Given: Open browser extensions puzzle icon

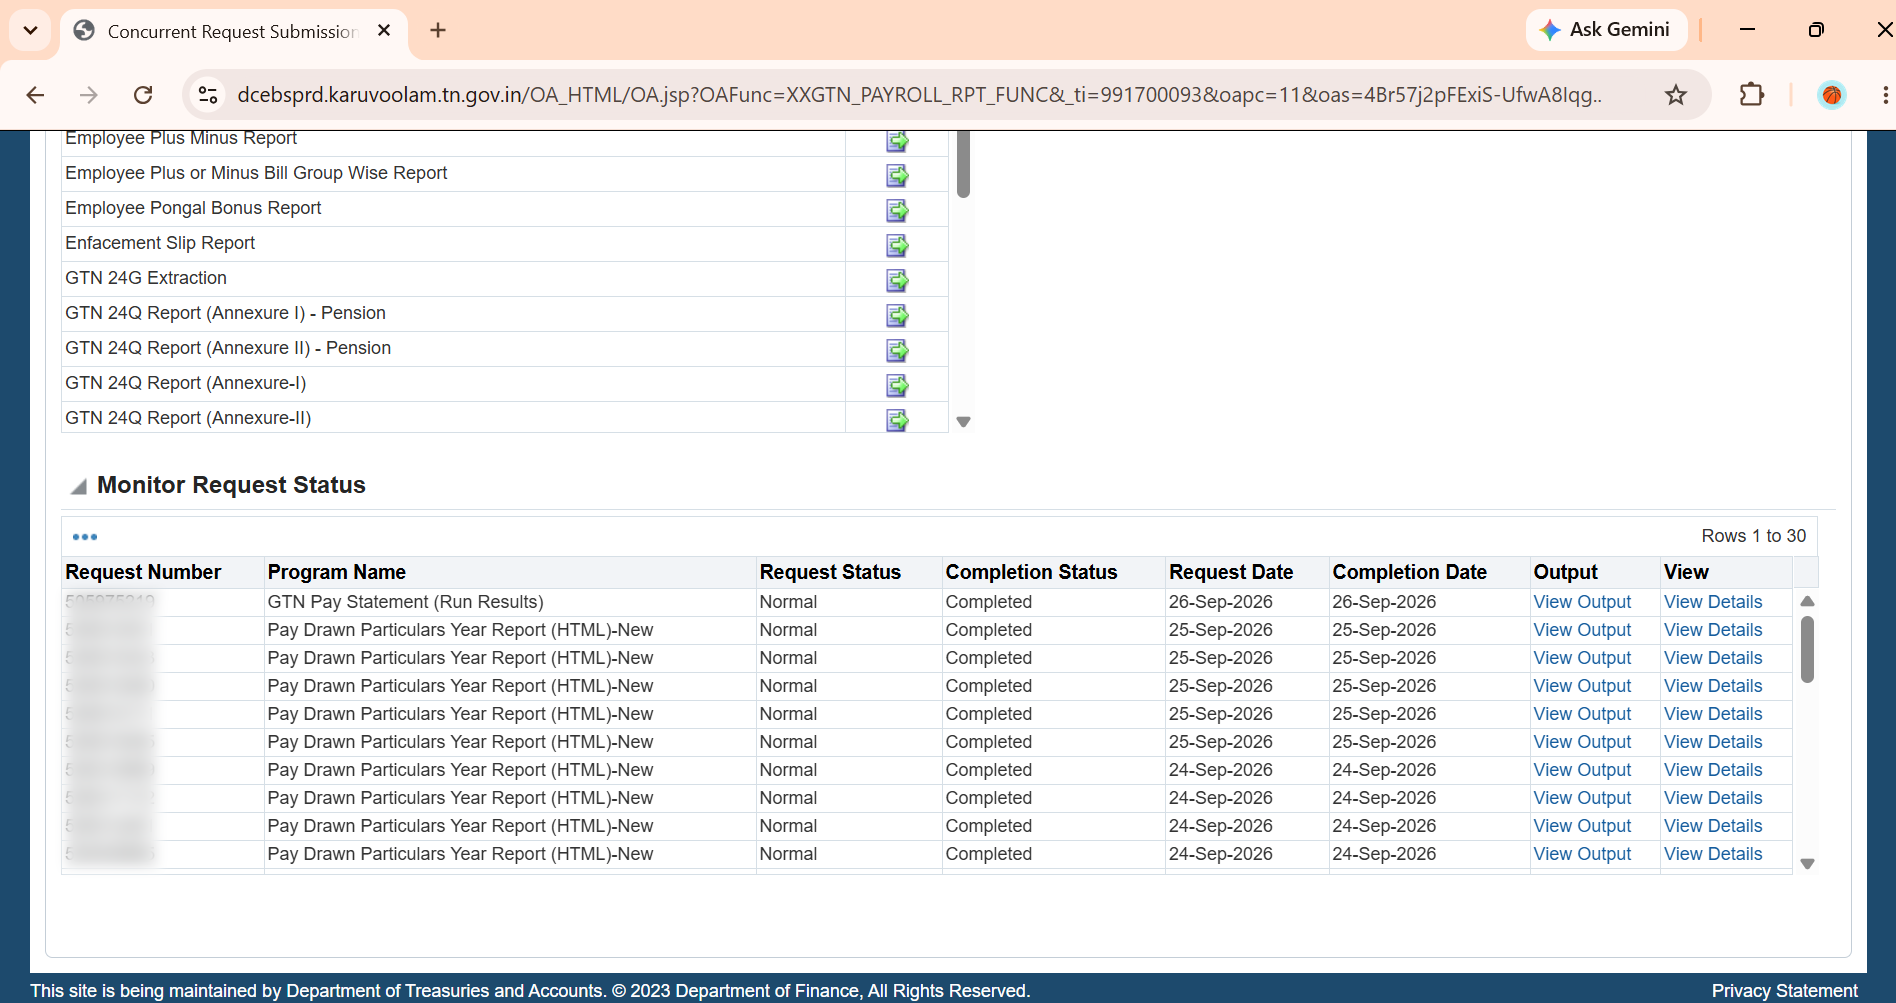Looking at the screenshot, I should pyautogui.click(x=1752, y=95).
